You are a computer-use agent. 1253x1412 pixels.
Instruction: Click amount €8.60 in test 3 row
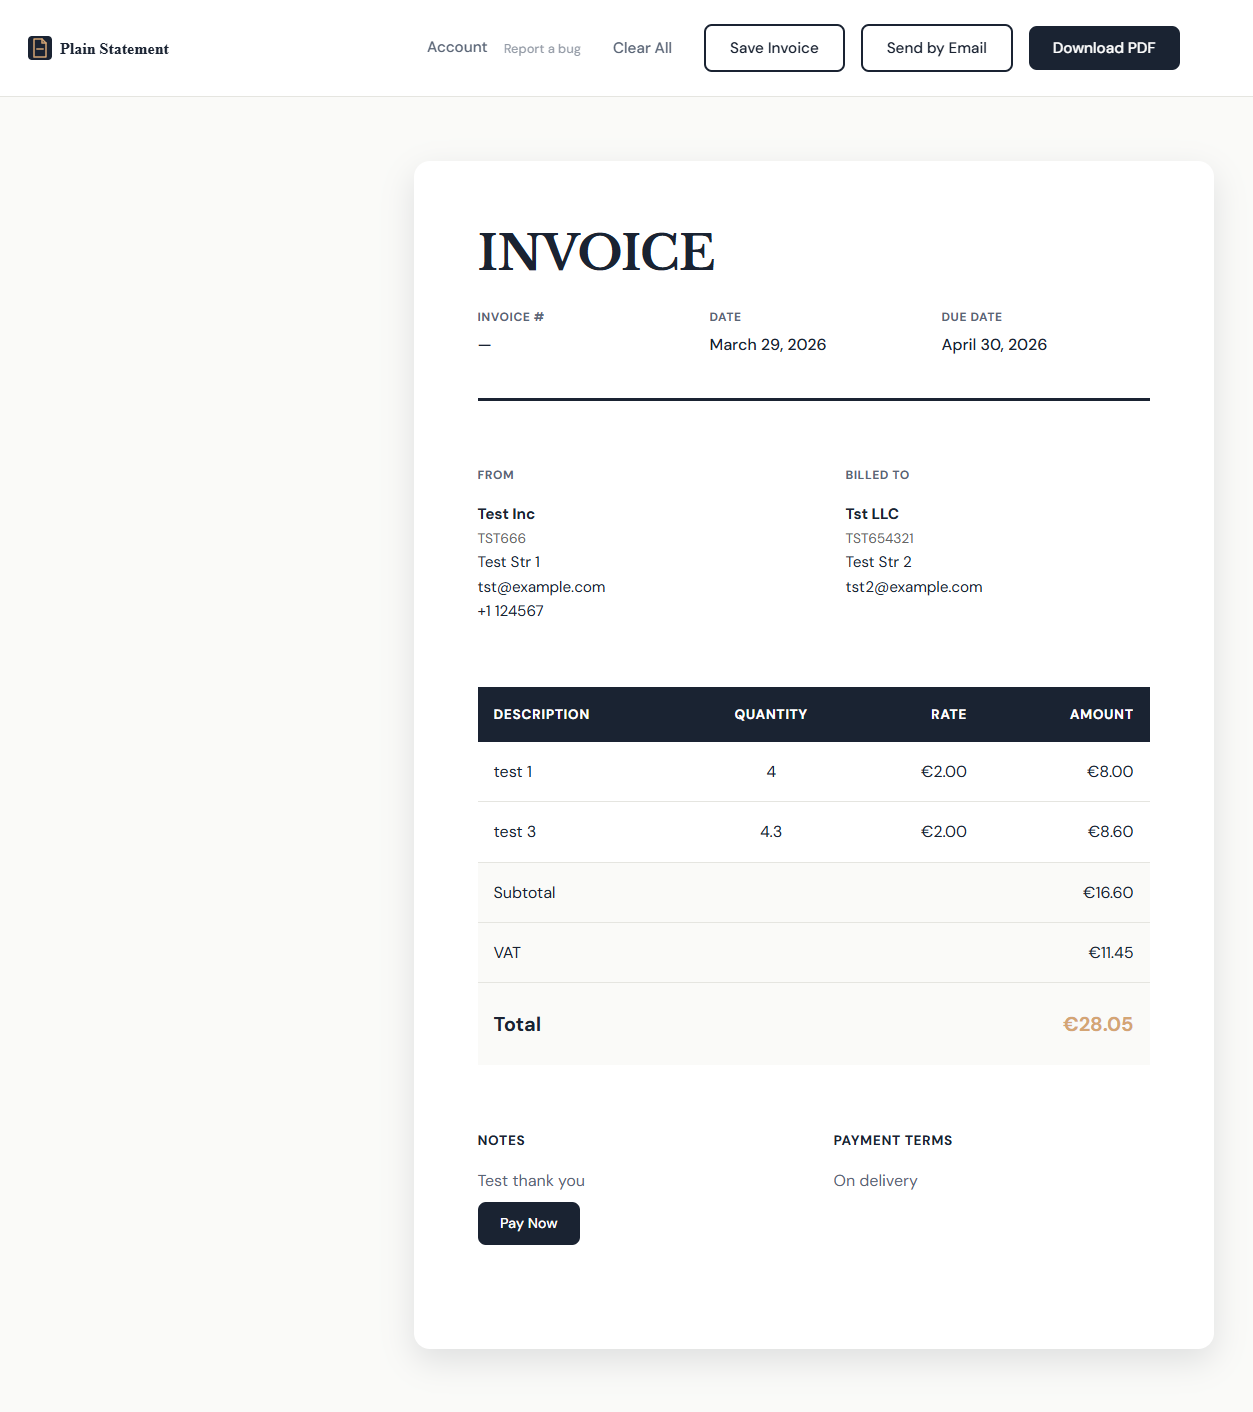coord(1110,832)
